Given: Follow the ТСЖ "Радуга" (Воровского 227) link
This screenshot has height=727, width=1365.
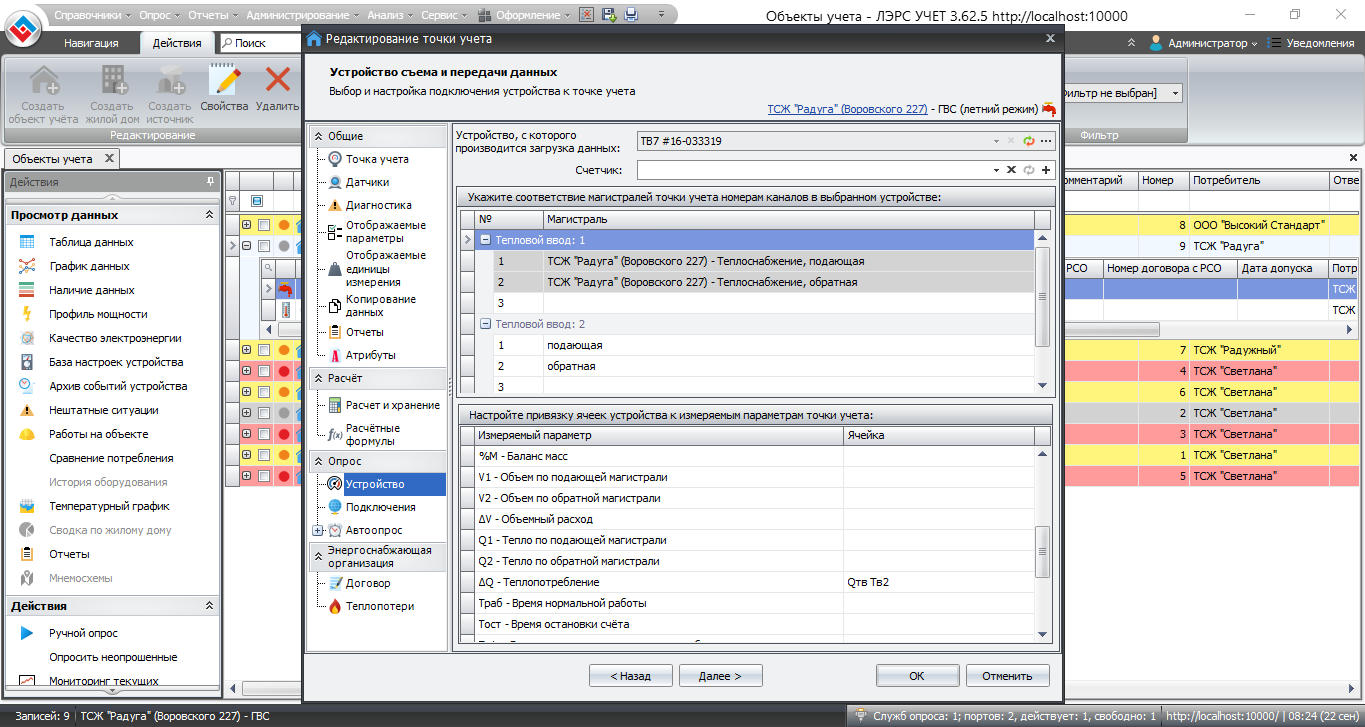Looking at the screenshot, I should (x=847, y=108).
